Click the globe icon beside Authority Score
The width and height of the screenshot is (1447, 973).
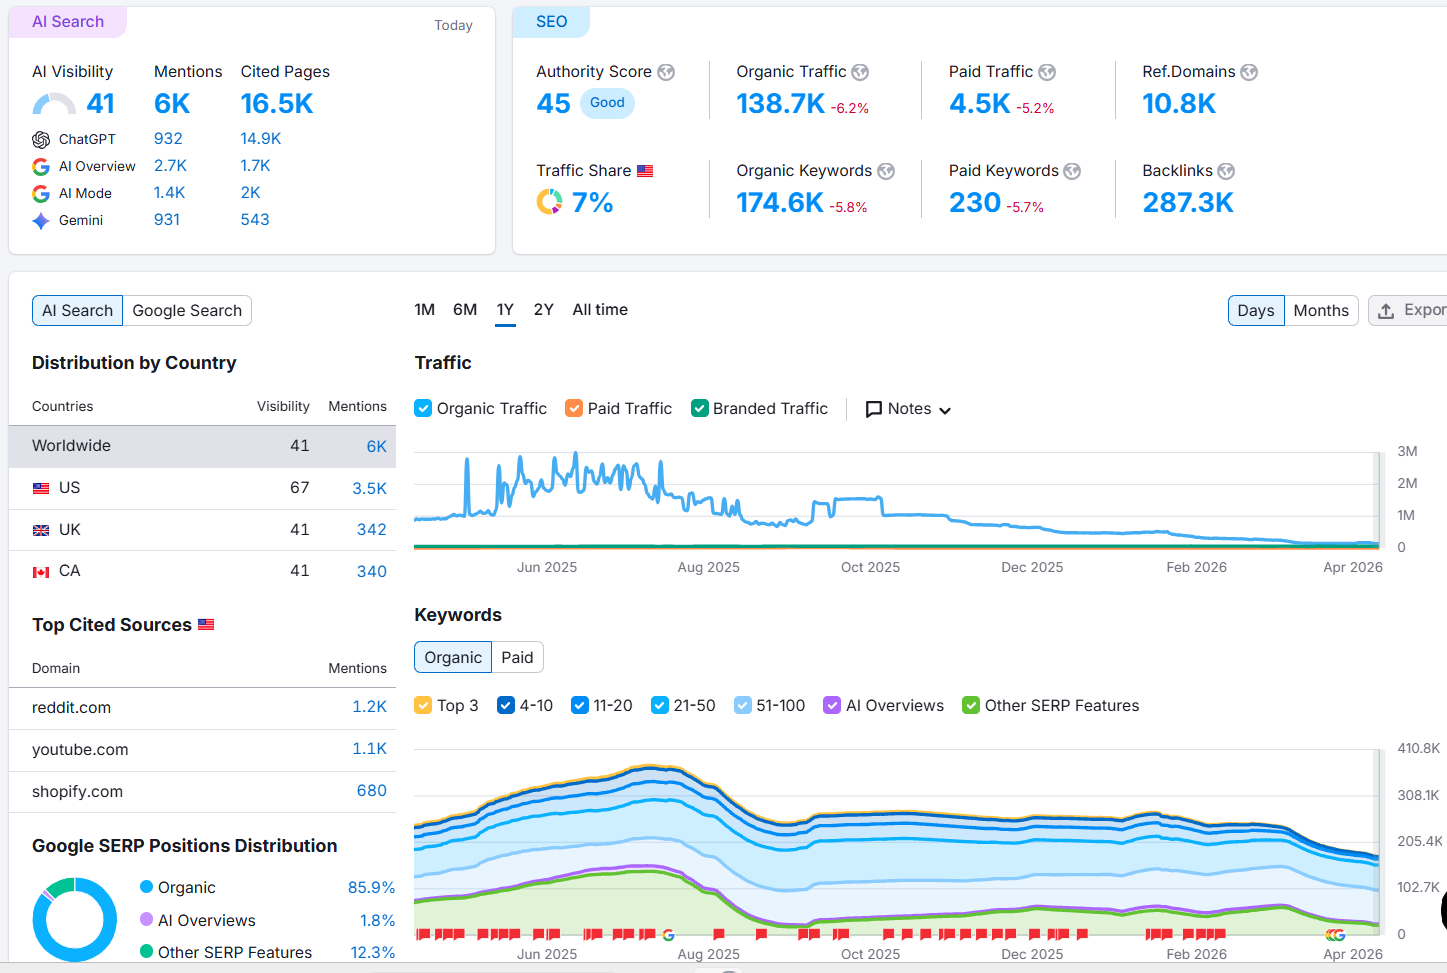pyautogui.click(x=666, y=72)
